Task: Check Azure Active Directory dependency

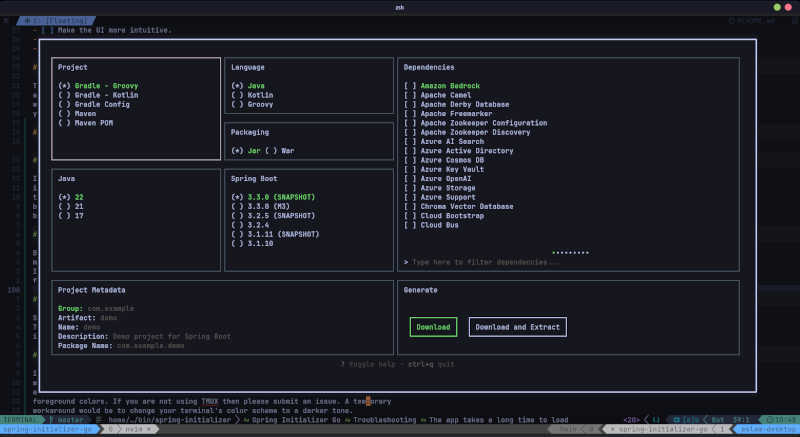Action: pyautogui.click(x=459, y=151)
